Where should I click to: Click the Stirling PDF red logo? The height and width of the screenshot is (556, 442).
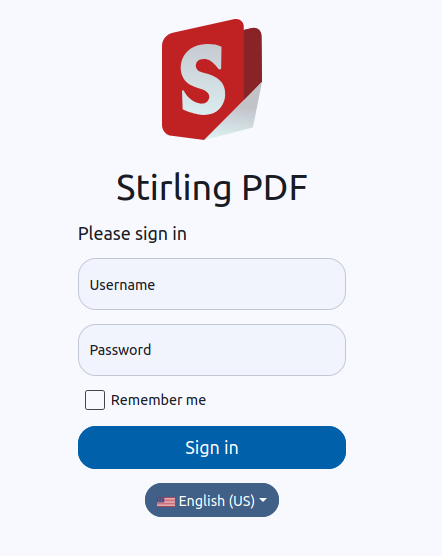click(x=212, y=79)
